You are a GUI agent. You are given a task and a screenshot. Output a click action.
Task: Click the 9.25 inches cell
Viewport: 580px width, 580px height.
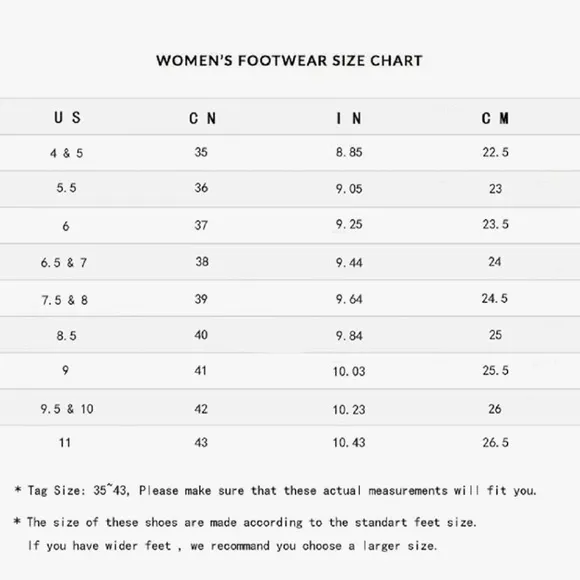point(349,224)
